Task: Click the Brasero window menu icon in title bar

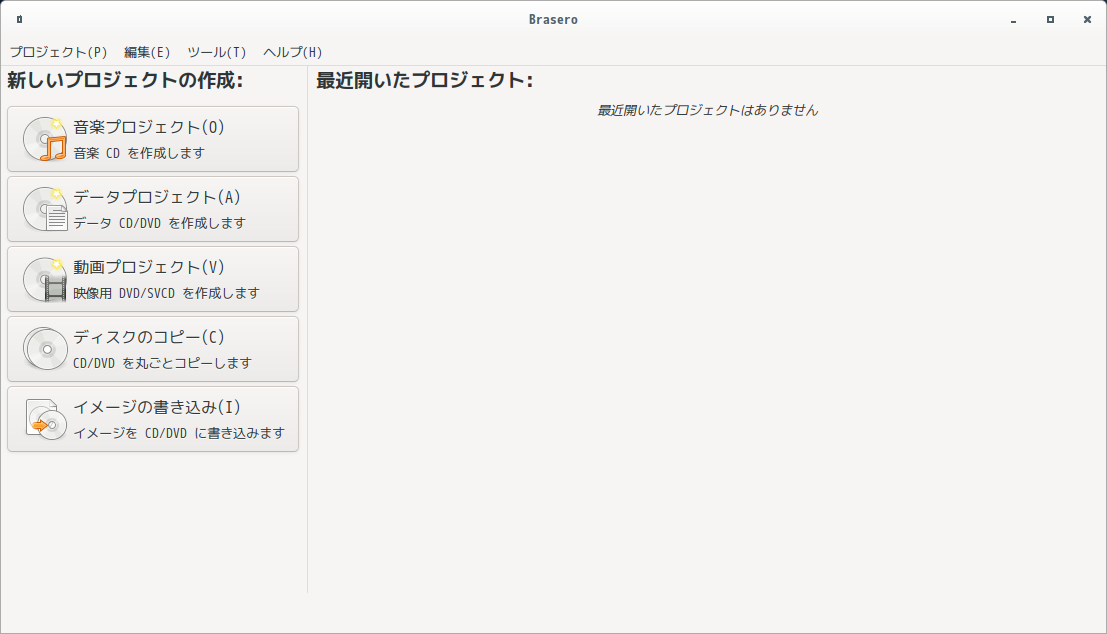Action: pos(19,19)
